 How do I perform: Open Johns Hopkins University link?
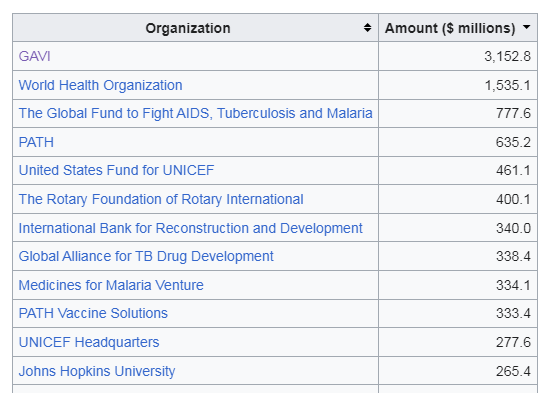click(97, 371)
